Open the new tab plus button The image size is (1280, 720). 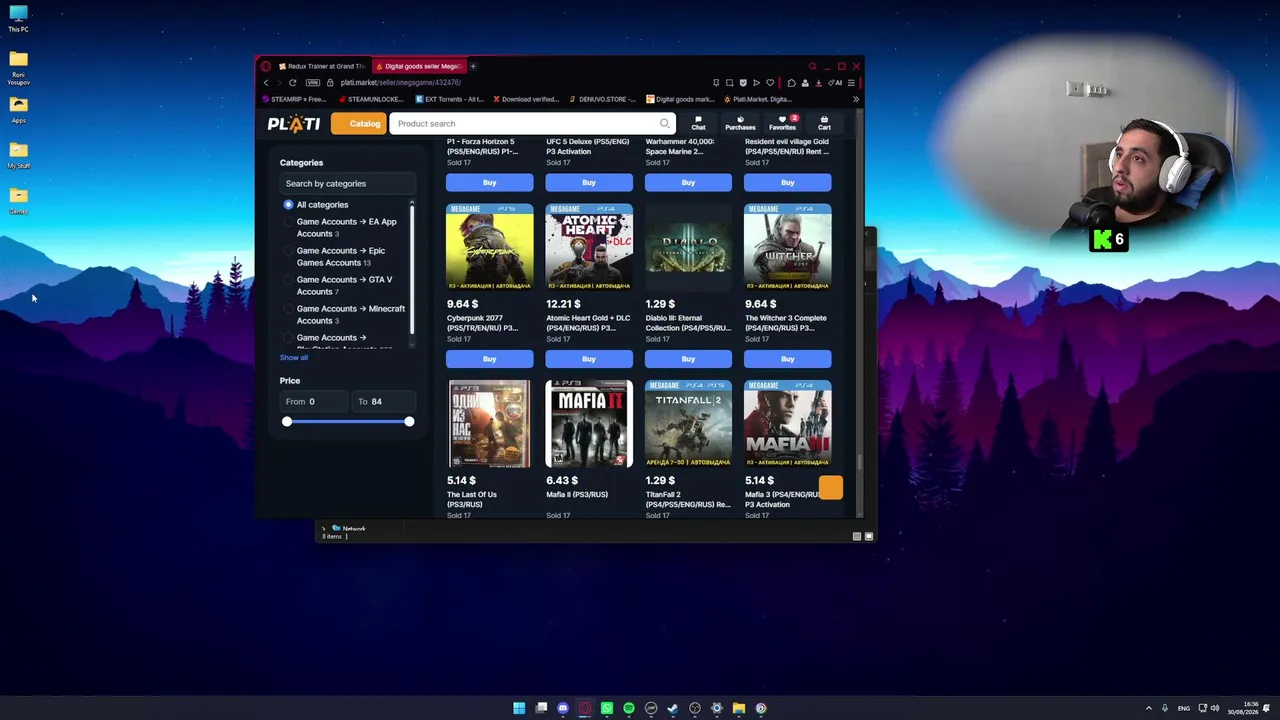coord(473,66)
